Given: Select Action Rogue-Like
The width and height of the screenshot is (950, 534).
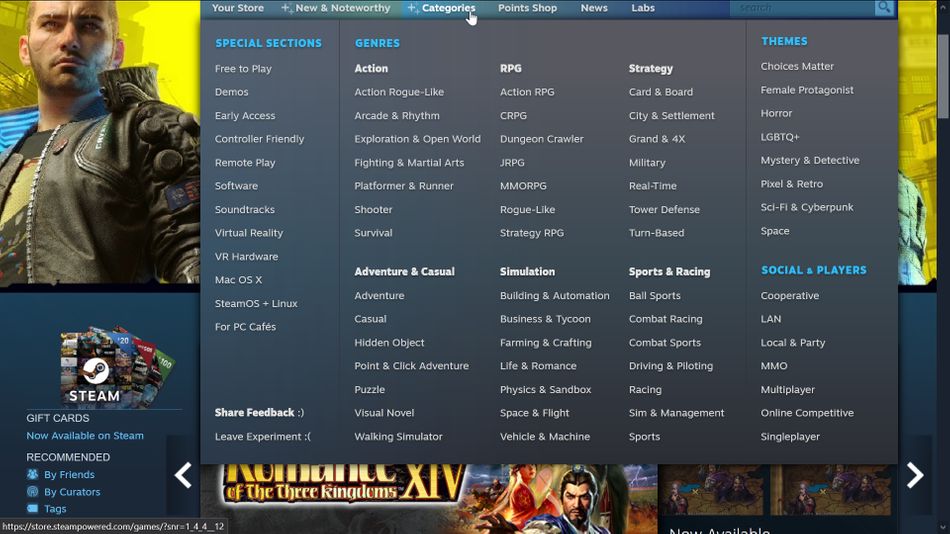Looking at the screenshot, I should pos(399,92).
